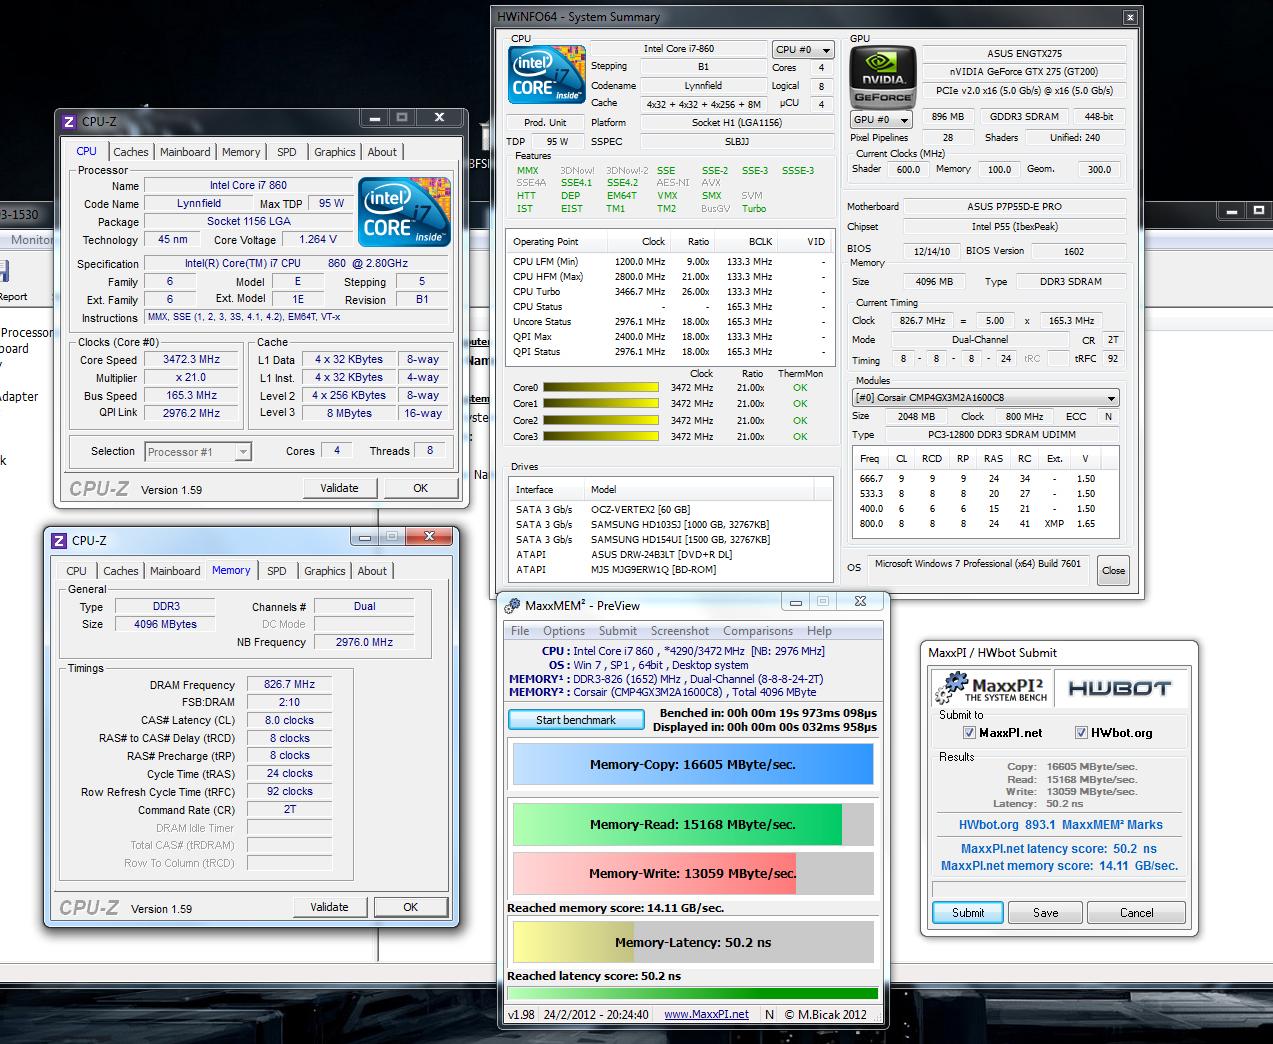Open the Processor #1 selection dropdown

[x=198, y=452]
